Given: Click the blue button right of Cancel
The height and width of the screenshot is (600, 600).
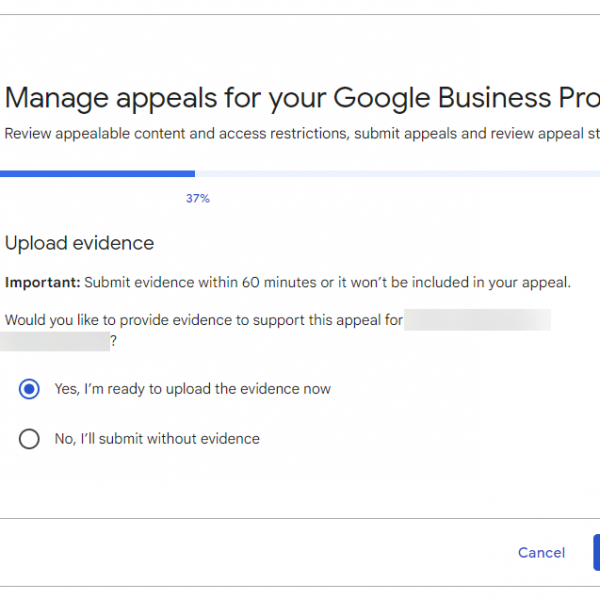Looking at the screenshot, I should tap(596, 552).
